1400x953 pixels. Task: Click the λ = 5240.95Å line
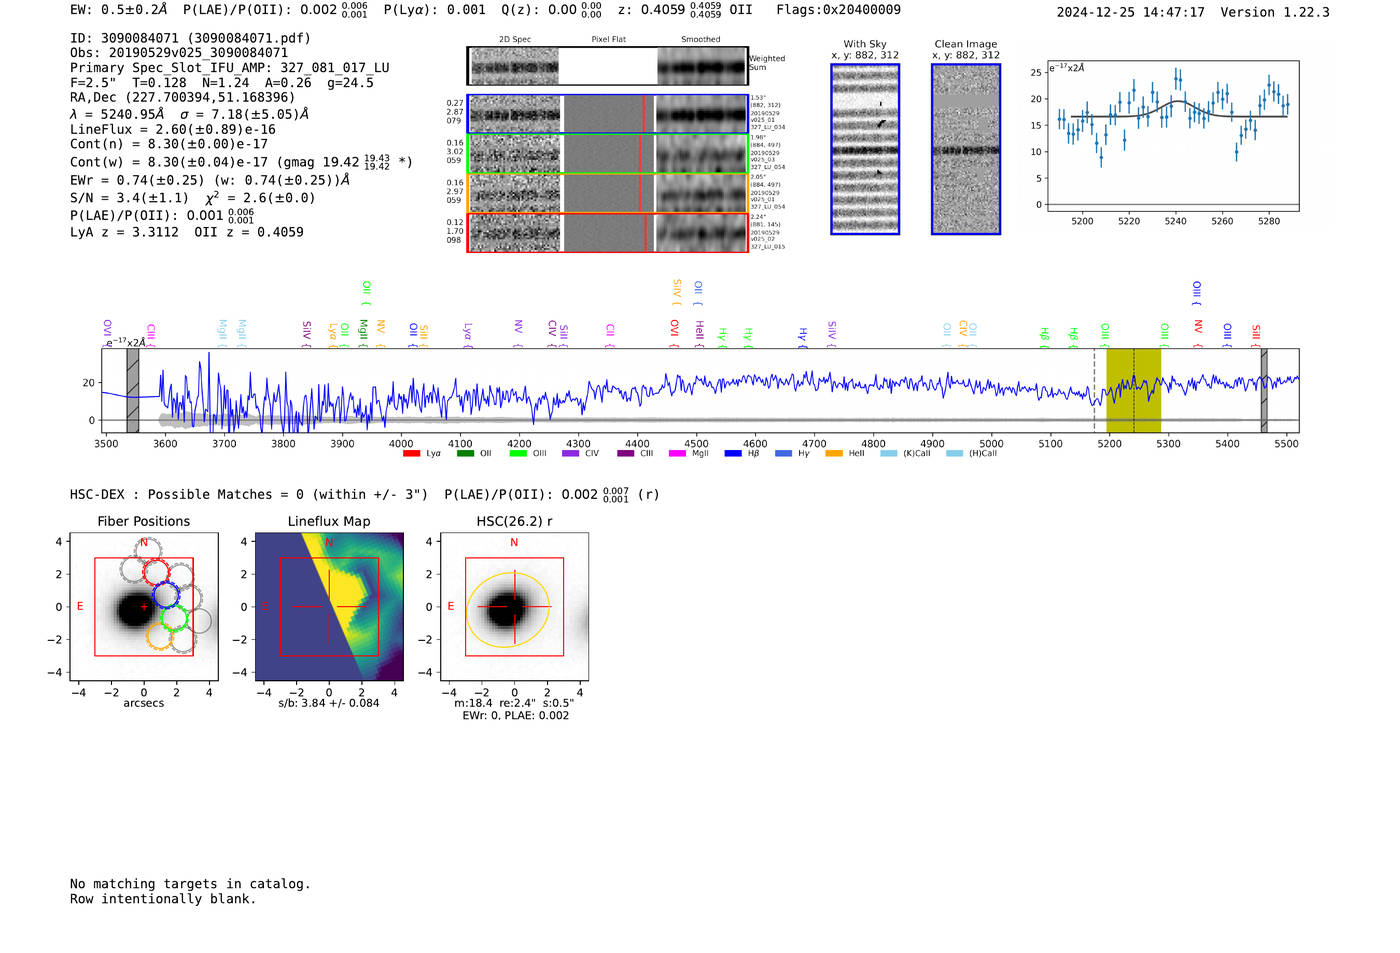tap(189, 114)
